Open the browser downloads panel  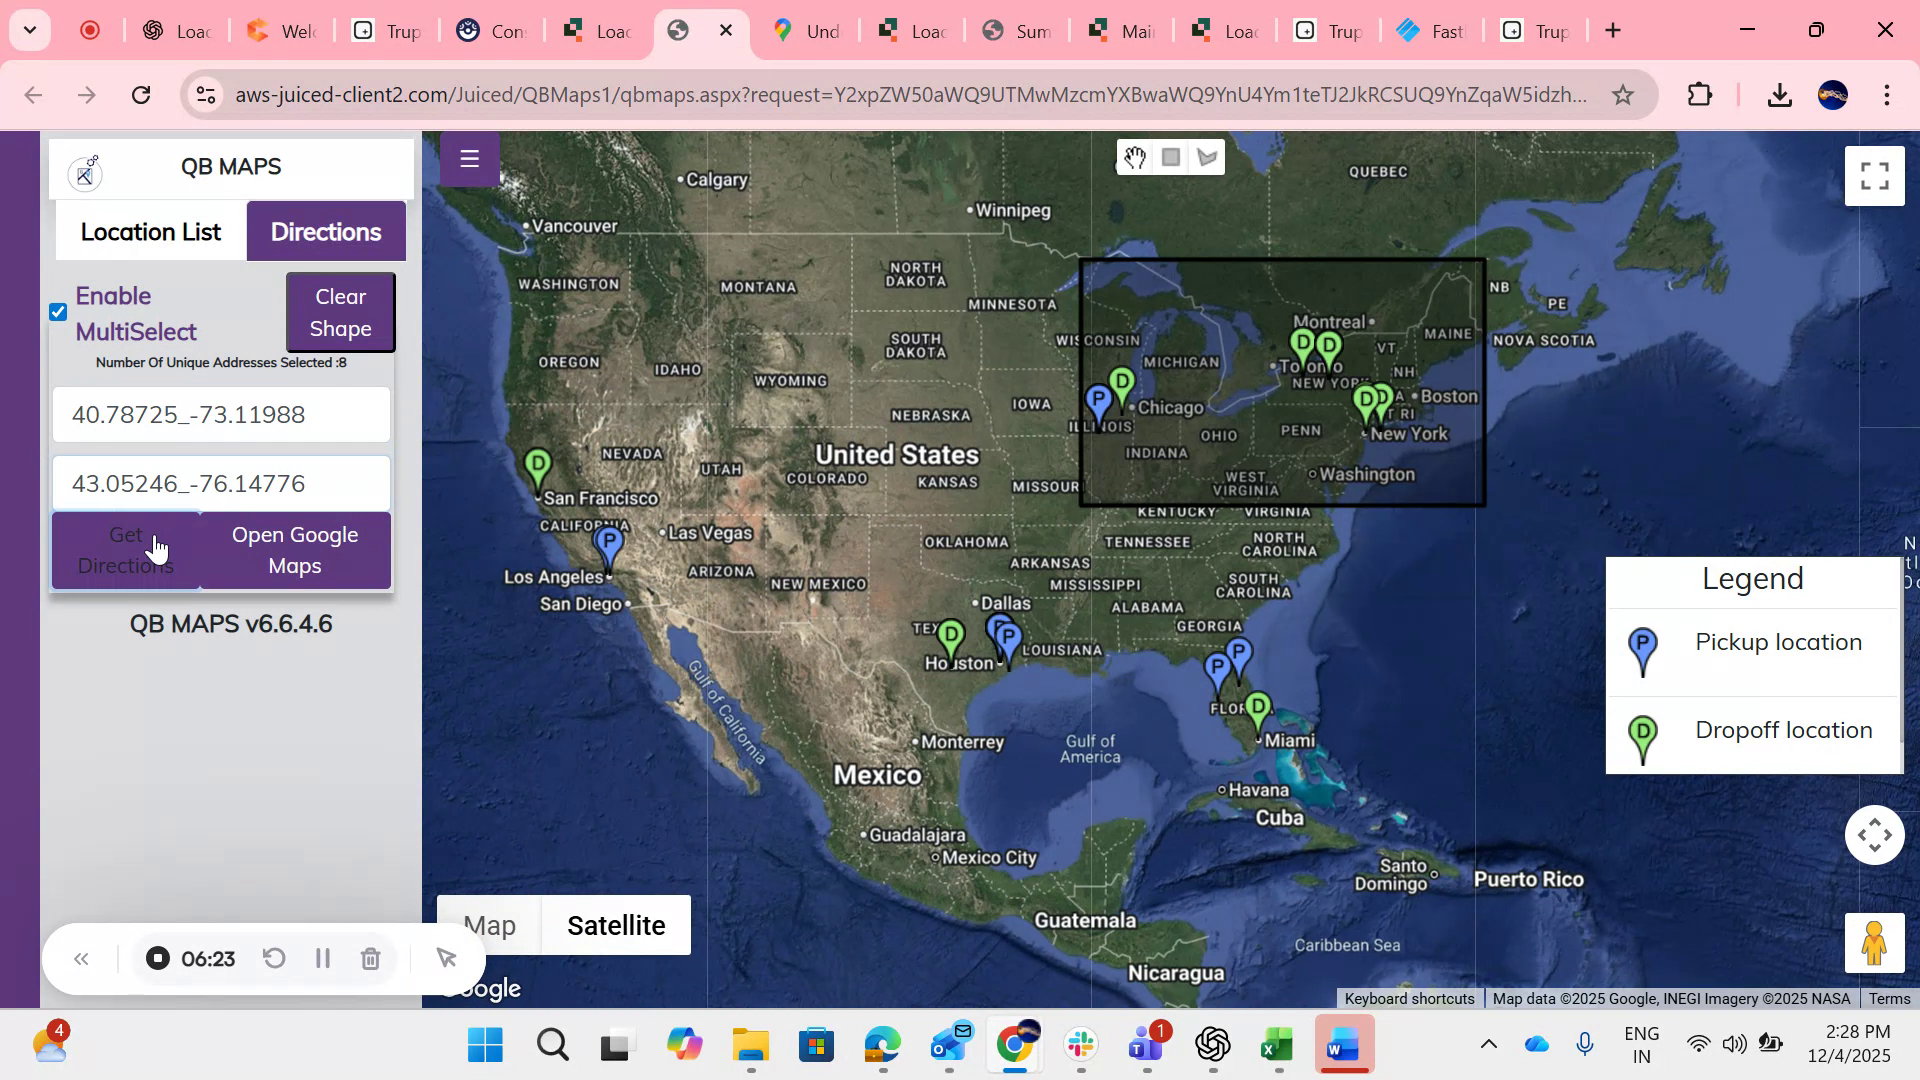click(1779, 95)
